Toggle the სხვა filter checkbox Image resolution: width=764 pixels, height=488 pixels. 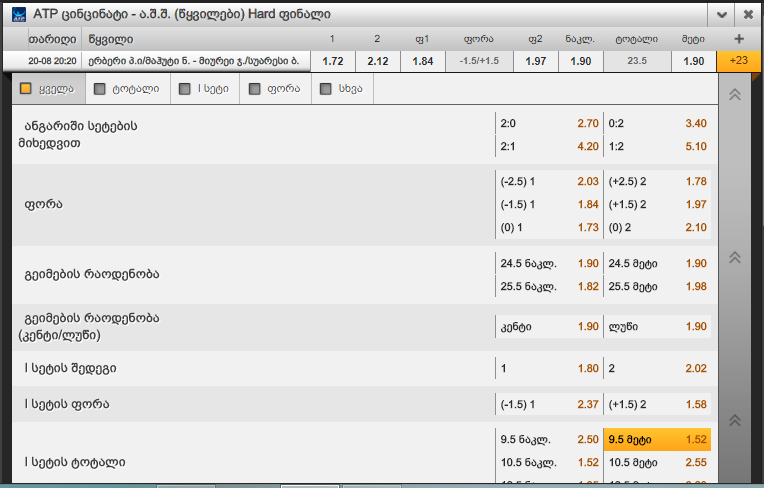325,89
